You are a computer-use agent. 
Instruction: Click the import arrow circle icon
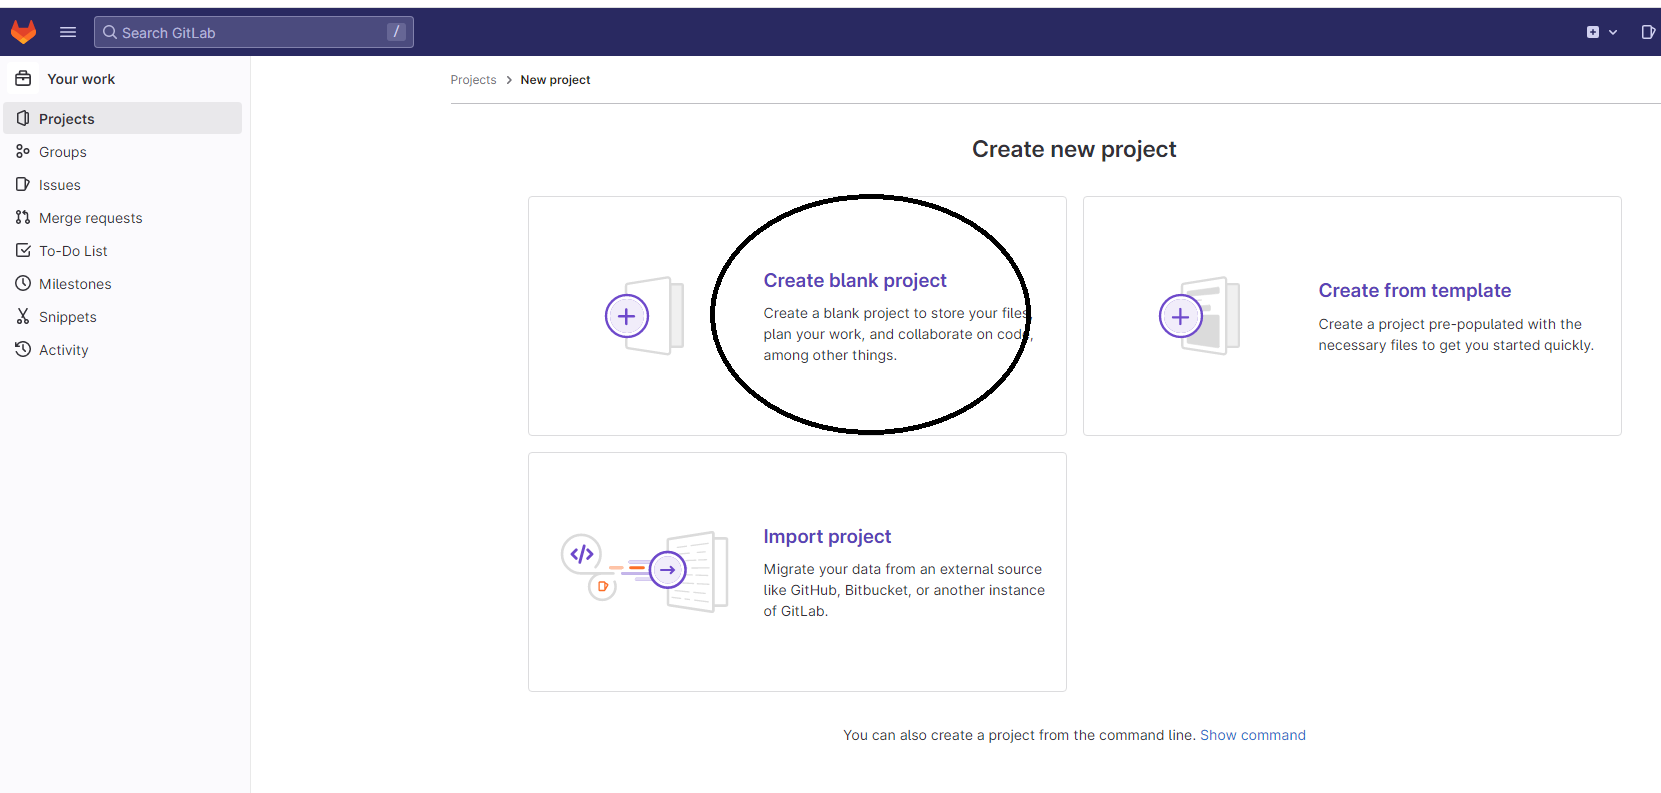pos(668,570)
